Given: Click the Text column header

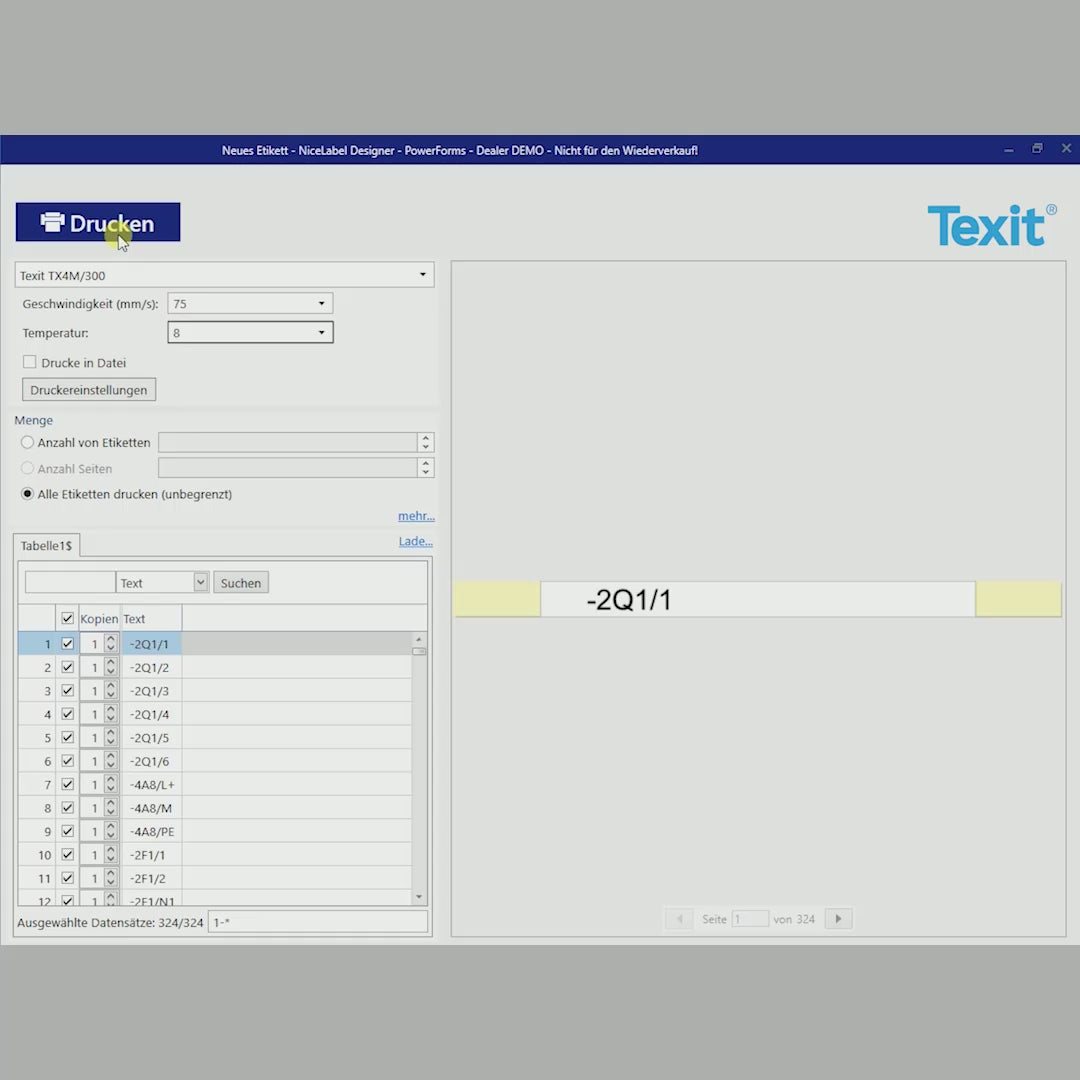Looking at the screenshot, I should 151,619.
